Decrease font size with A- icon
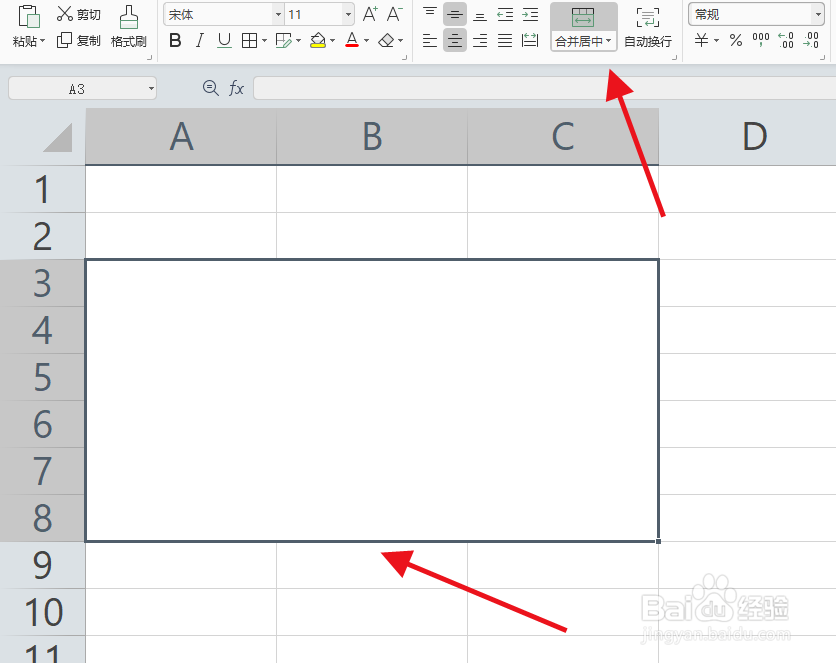The width and height of the screenshot is (836, 663). click(x=395, y=14)
